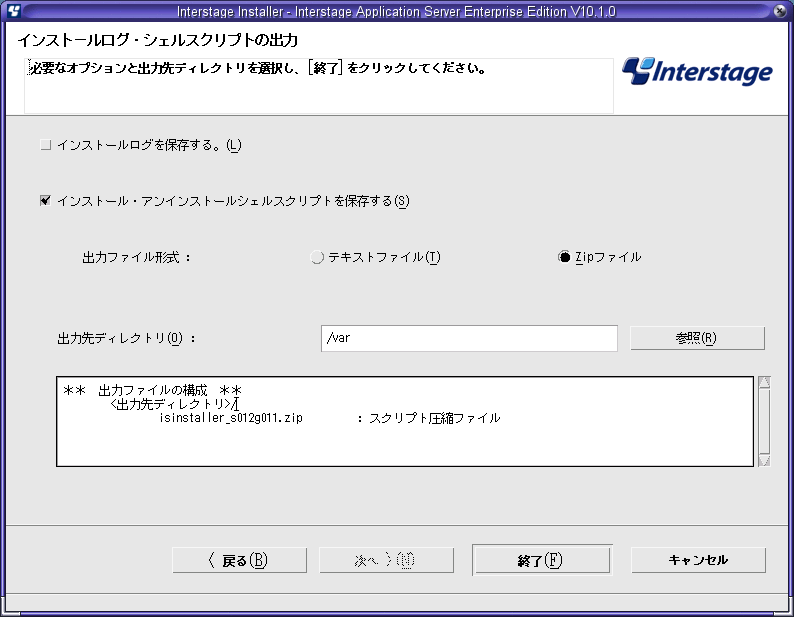Click the output directory field containing /var
The height and width of the screenshot is (617, 794).
tap(469, 338)
